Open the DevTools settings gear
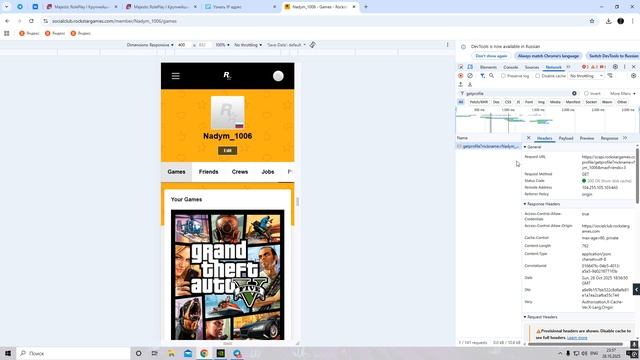The height and width of the screenshot is (360, 640). 615,67
